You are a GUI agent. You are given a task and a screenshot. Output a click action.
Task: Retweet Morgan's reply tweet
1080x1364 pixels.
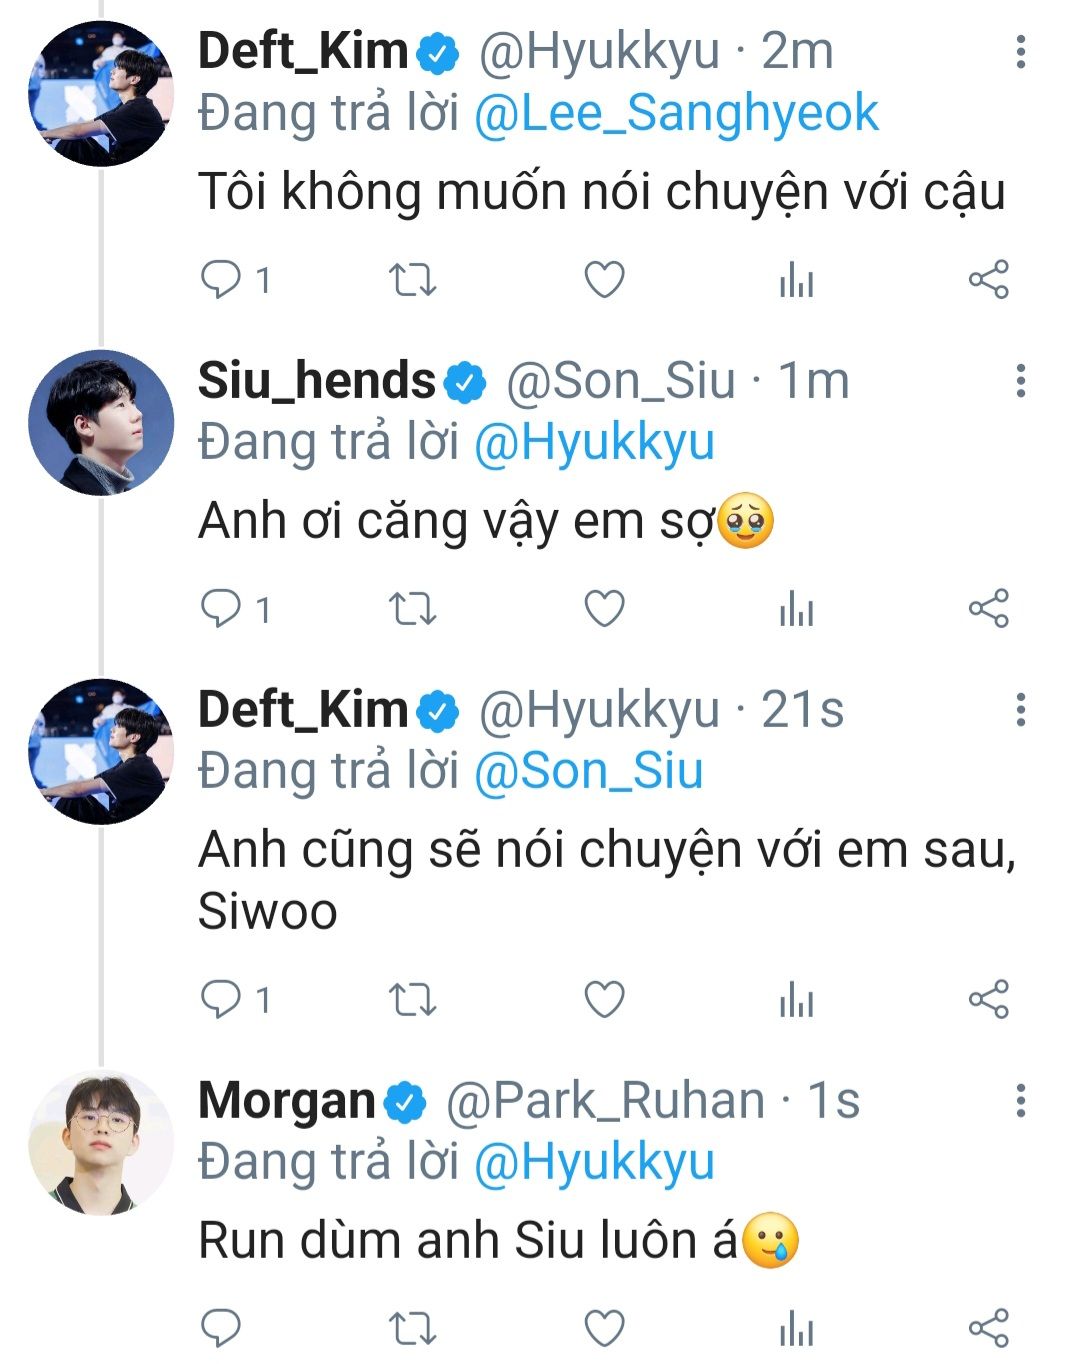click(x=412, y=1329)
